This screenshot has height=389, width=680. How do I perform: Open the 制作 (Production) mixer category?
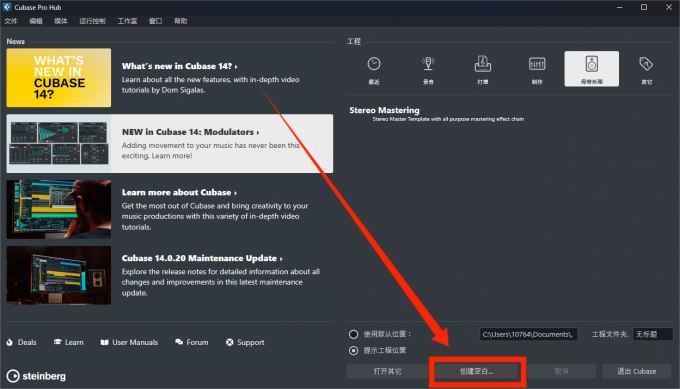[537, 69]
